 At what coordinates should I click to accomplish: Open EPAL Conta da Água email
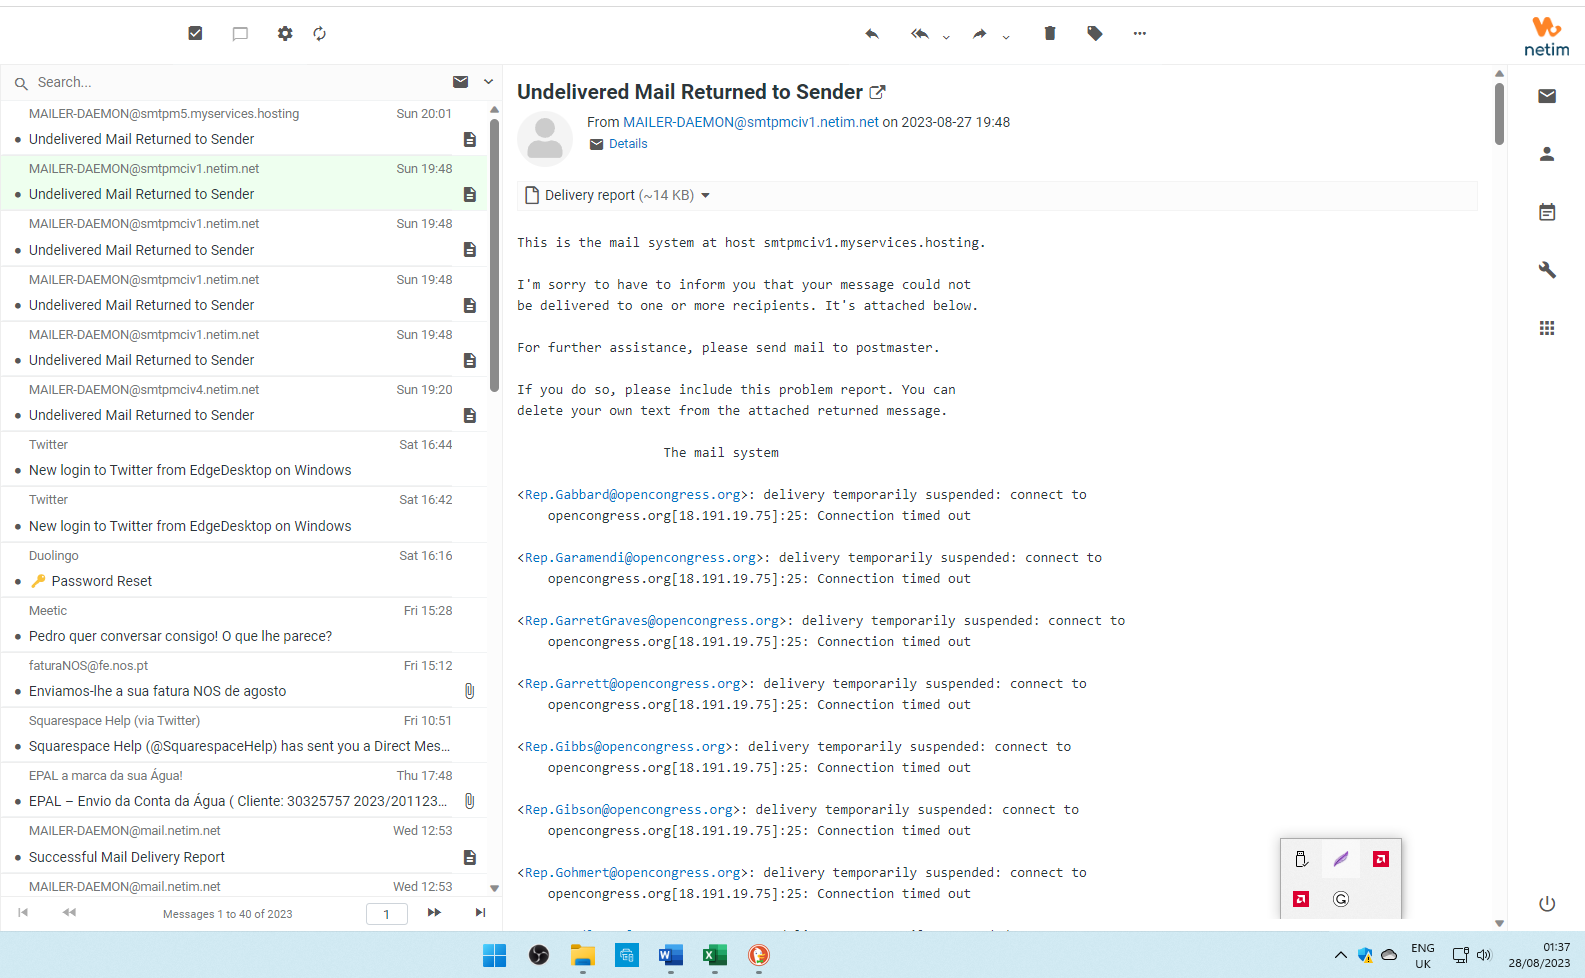[244, 789]
